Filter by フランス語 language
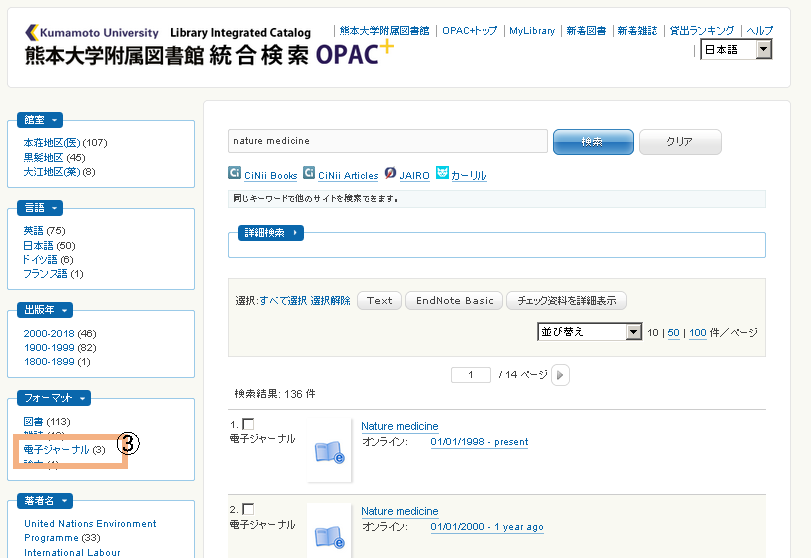 tap(46, 274)
